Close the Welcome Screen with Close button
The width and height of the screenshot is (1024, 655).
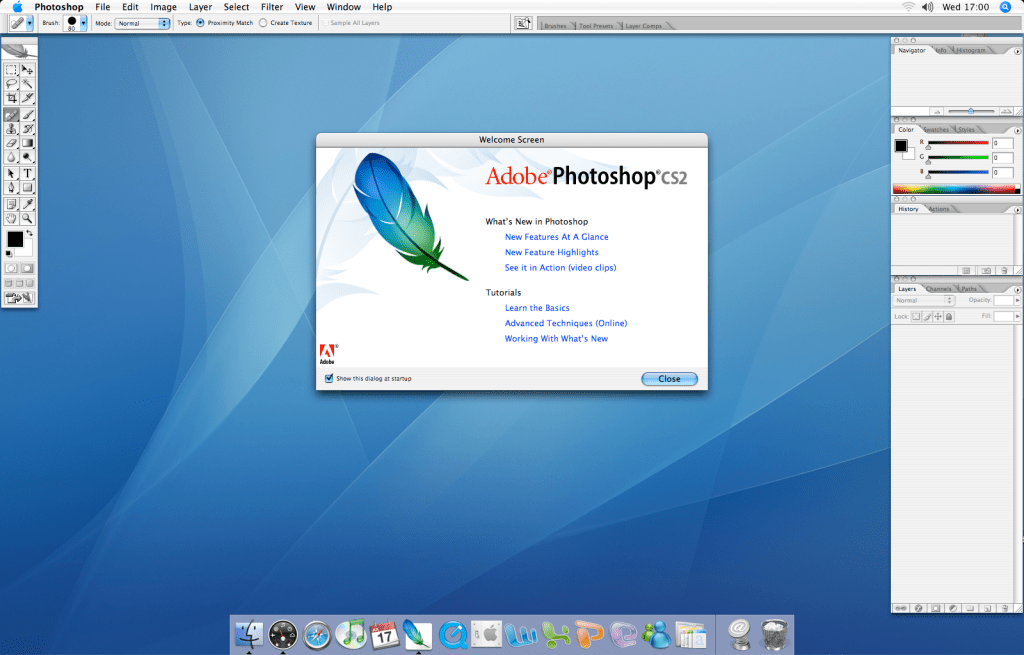(669, 379)
